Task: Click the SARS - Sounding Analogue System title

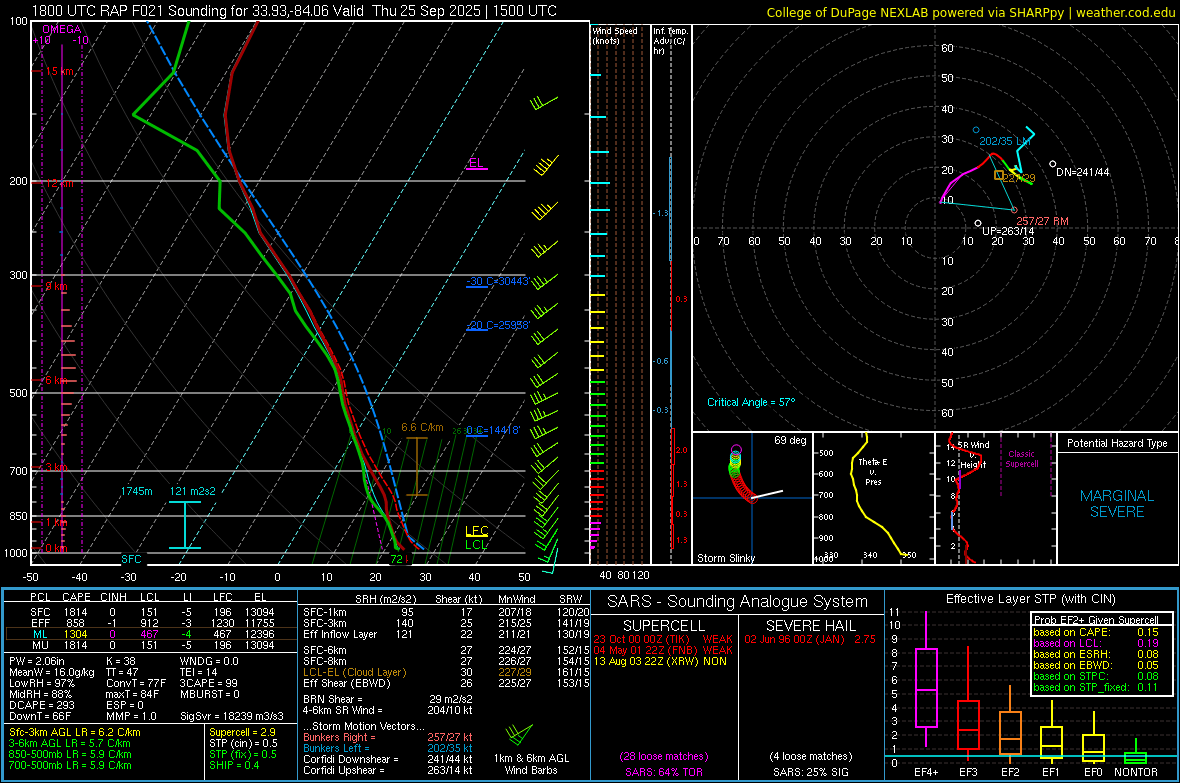Action: [737, 602]
